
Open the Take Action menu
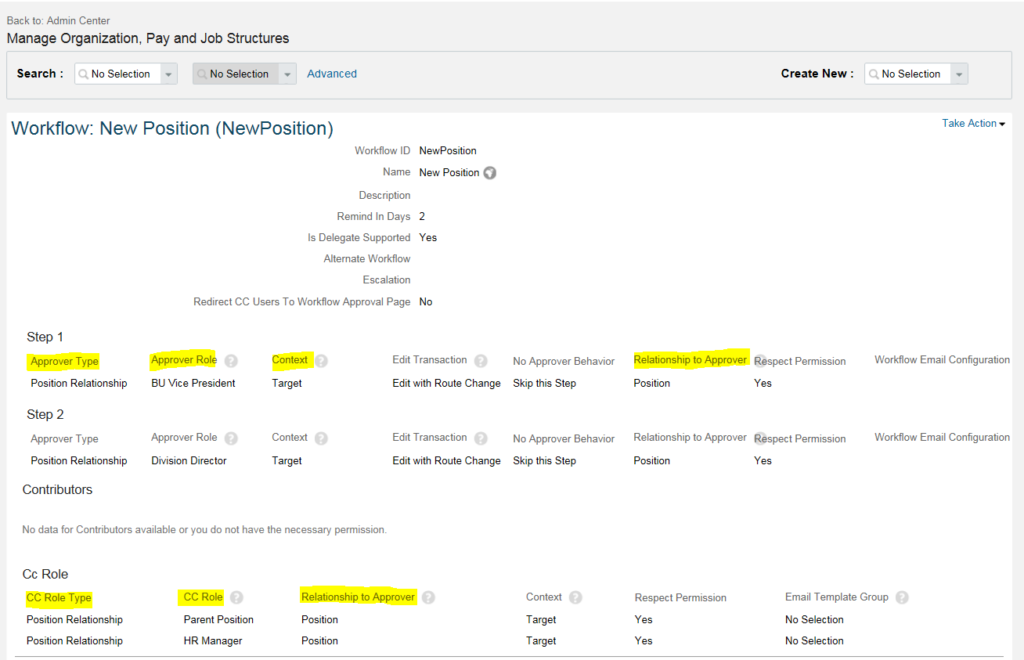click(973, 123)
